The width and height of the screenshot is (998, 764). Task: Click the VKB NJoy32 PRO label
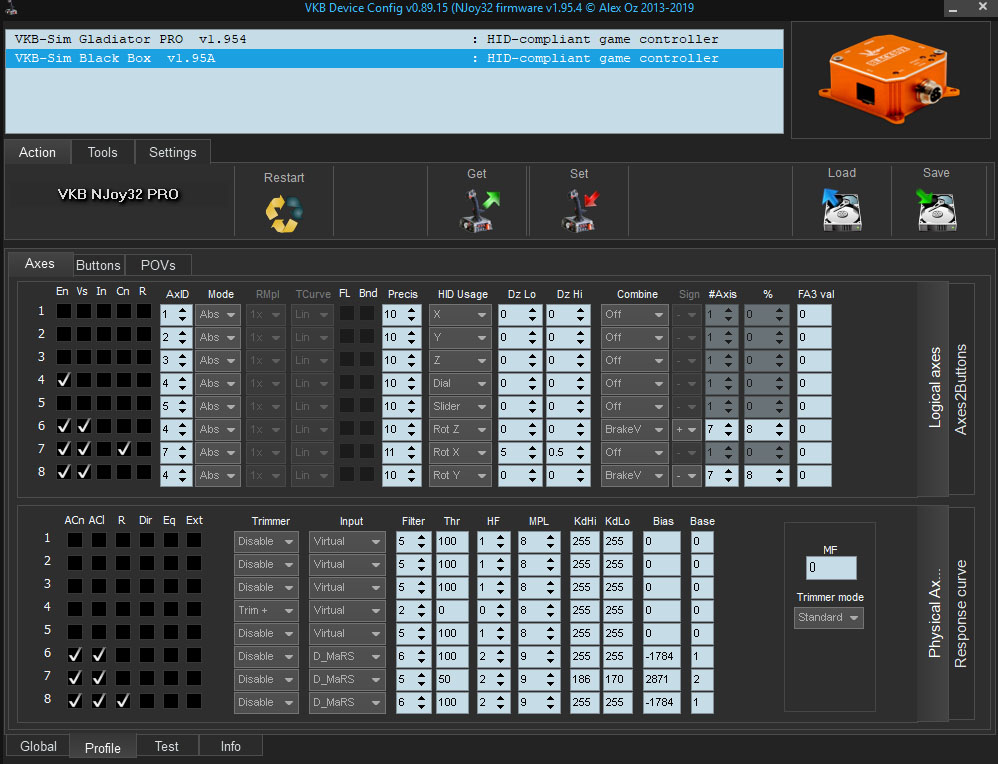118,194
